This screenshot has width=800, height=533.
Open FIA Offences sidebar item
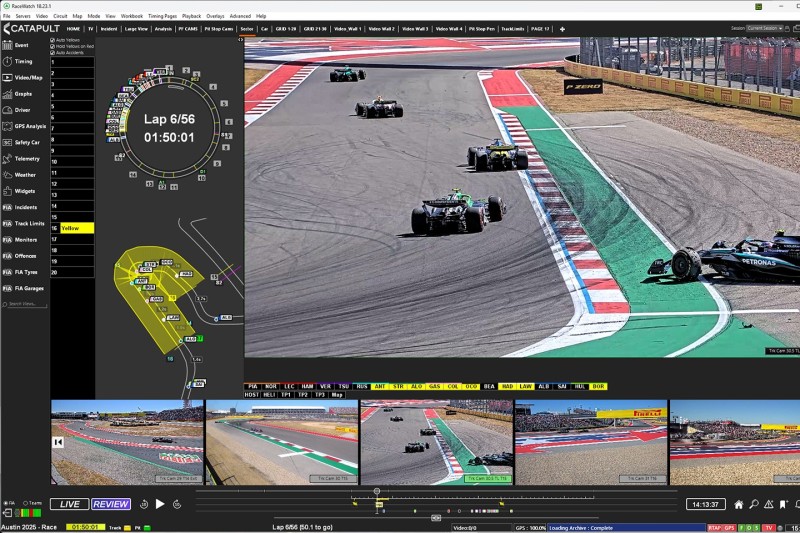(x=19, y=256)
